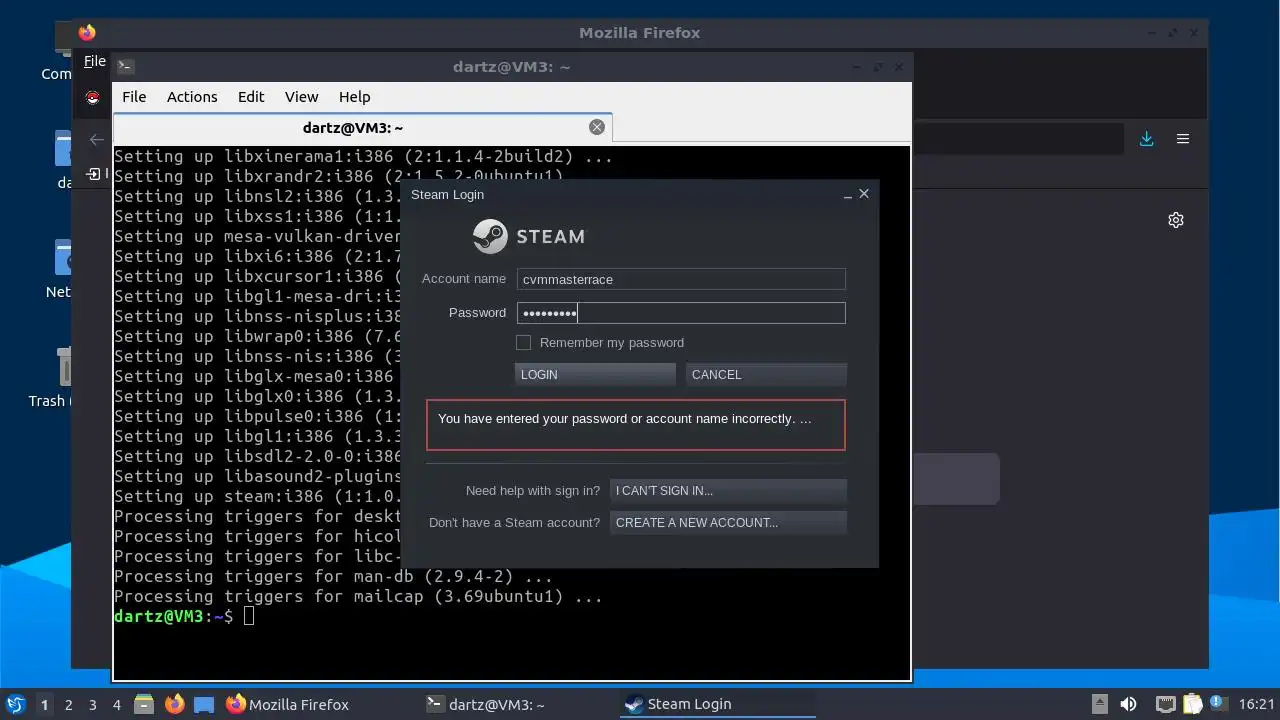The width and height of the screenshot is (1280, 720).
Task: Open the terminal View menu
Action: pyautogui.click(x=301, y=97)
